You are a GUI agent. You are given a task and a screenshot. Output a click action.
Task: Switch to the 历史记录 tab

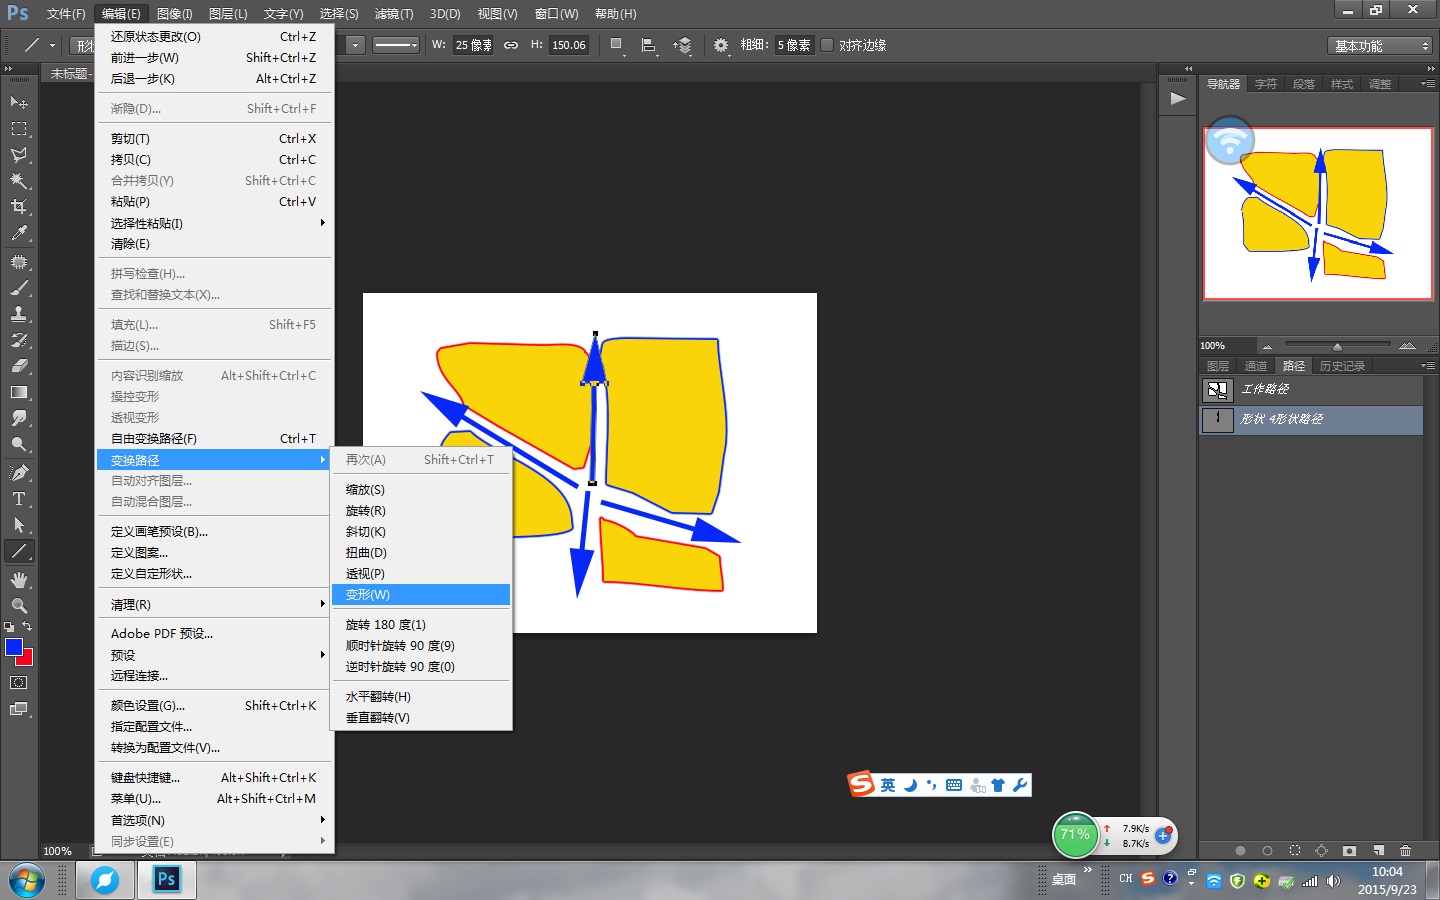click(x=1342, y=366)
